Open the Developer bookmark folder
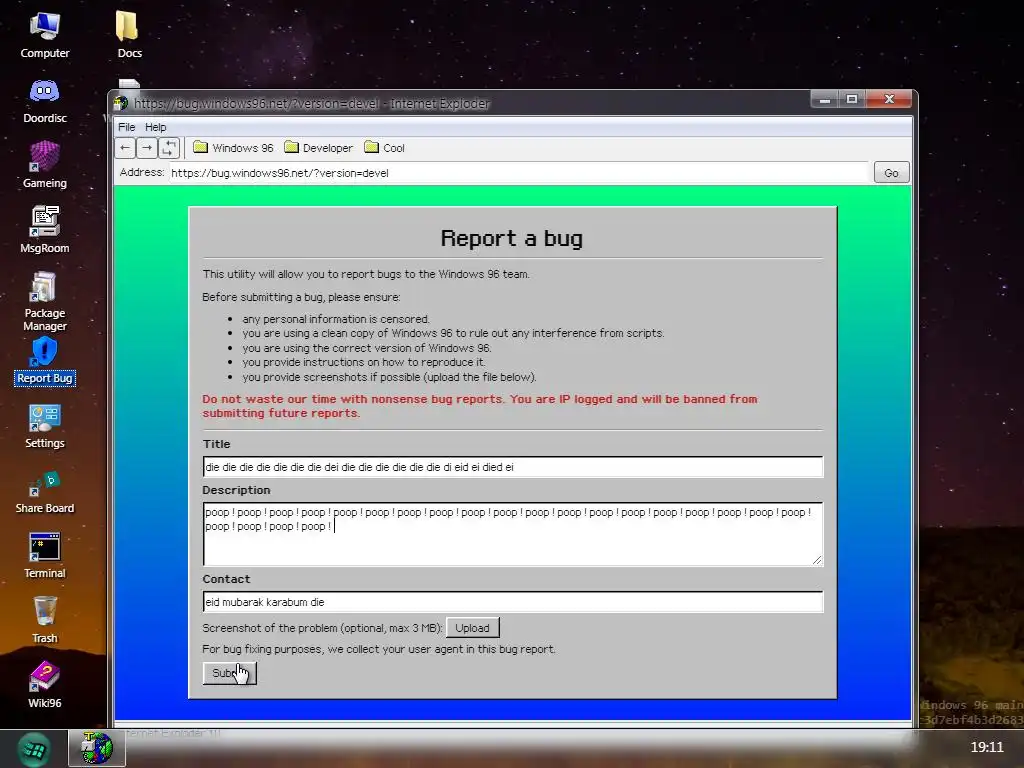 [x=319, y=148]
